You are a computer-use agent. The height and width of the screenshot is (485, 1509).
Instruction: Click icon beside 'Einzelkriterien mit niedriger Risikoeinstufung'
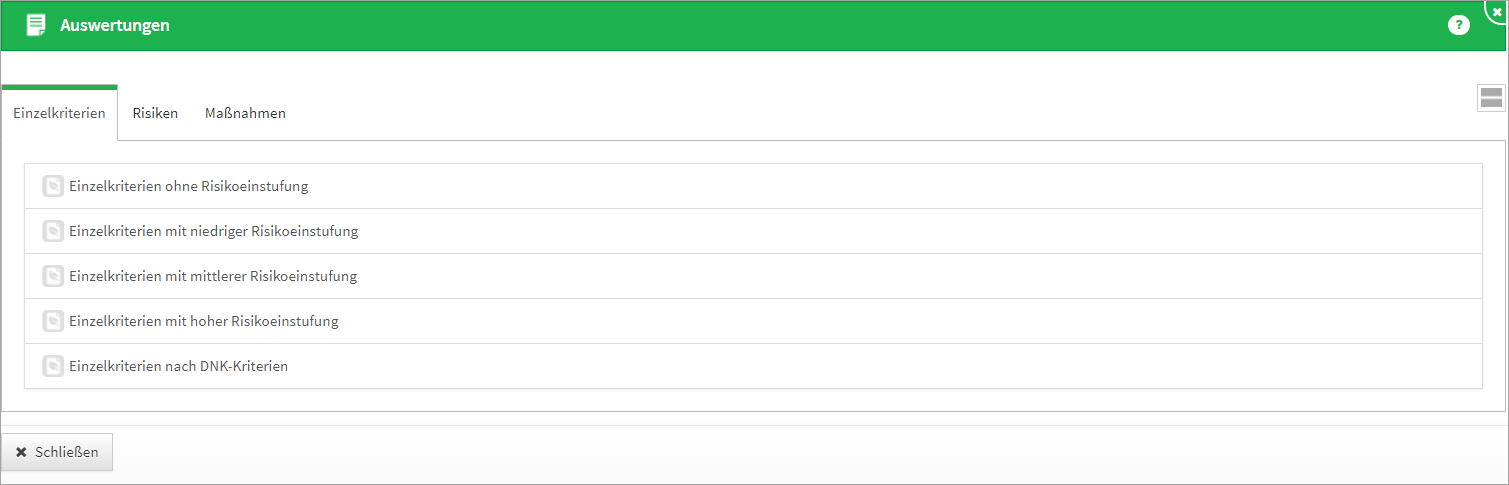pyautogui.click(x=53, y=231)
